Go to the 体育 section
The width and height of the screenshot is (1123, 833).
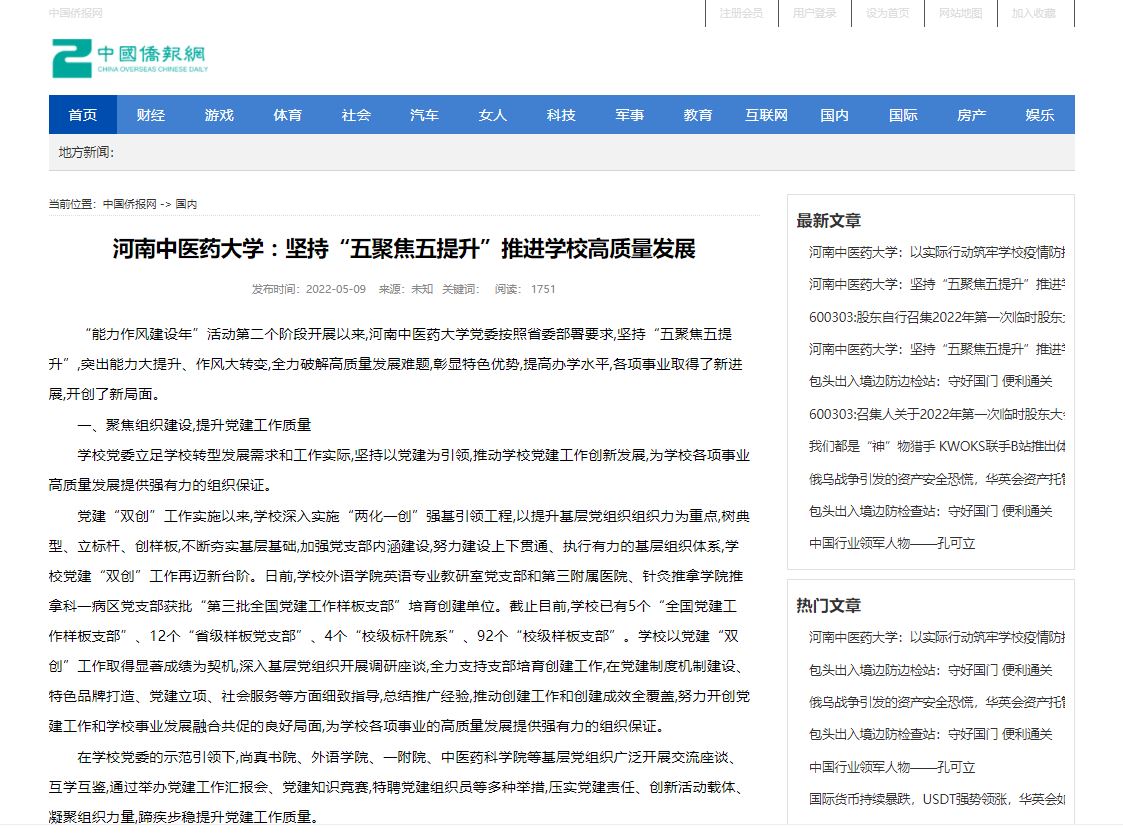(288, 115)
